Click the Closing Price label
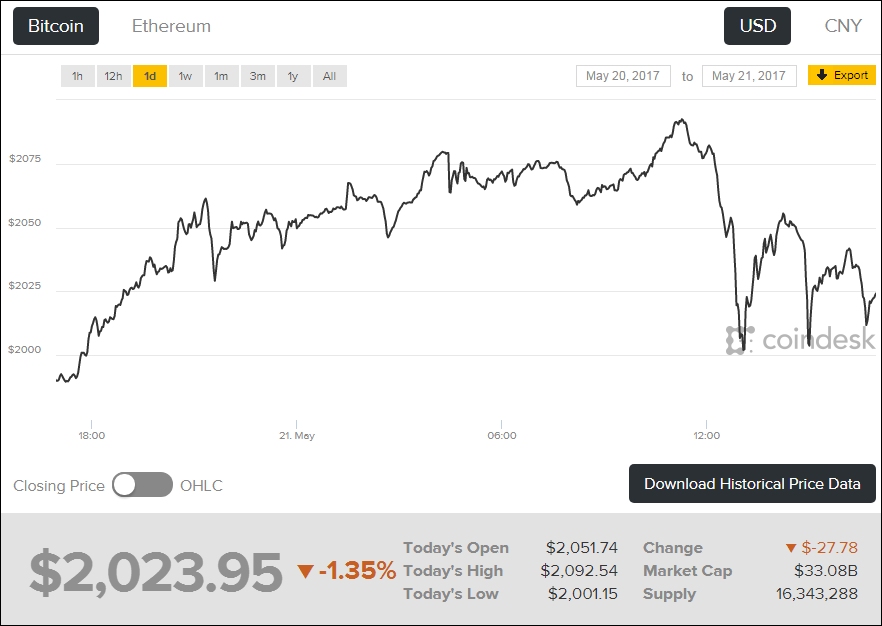Viewport: 882px width, 626px height. 59,486
